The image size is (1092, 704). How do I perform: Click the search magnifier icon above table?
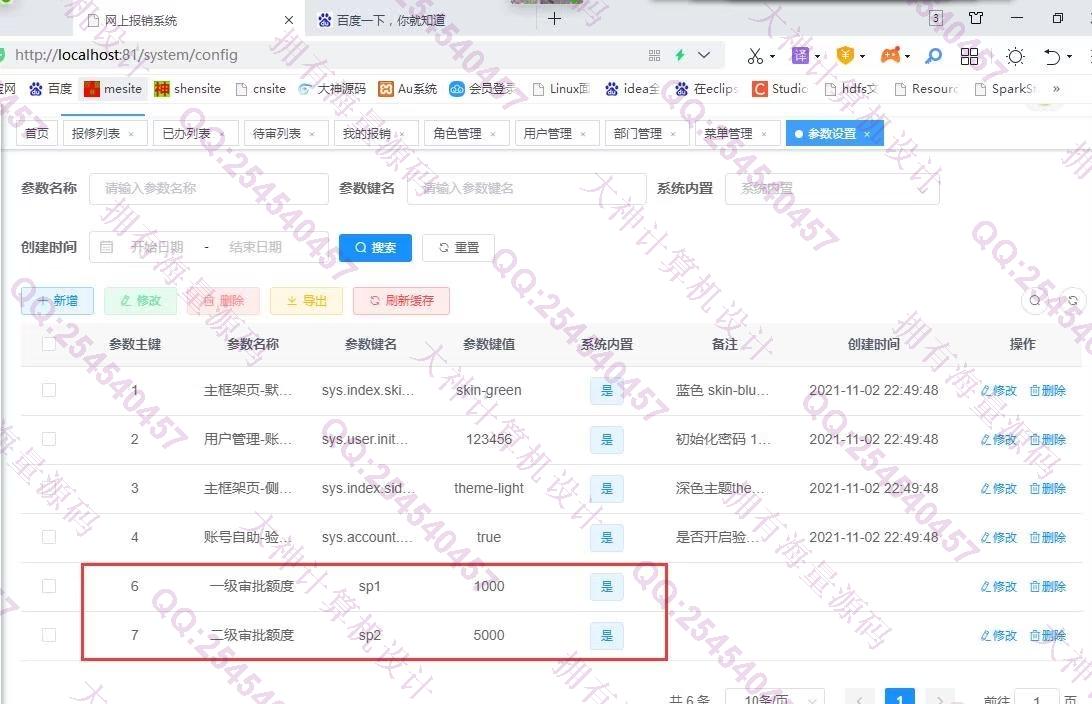(1035, 300)
